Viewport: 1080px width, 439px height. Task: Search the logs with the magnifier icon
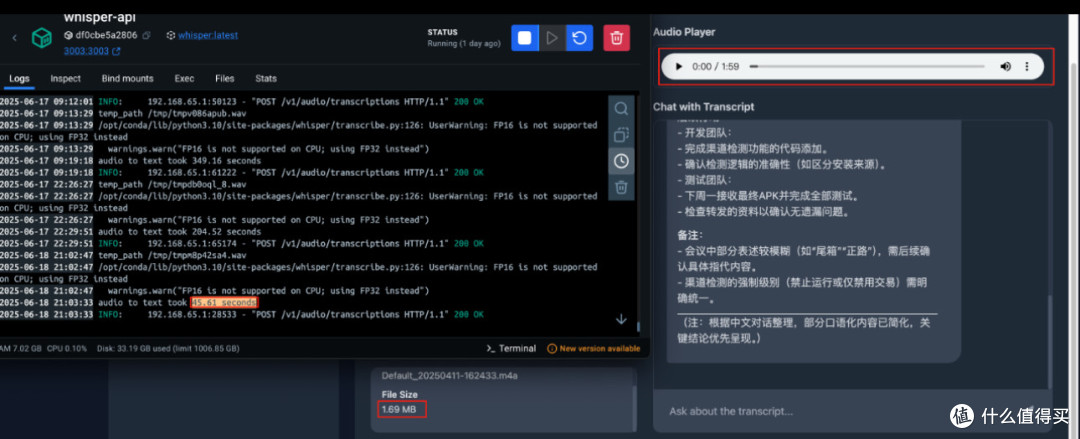click(x=621, y=109)
